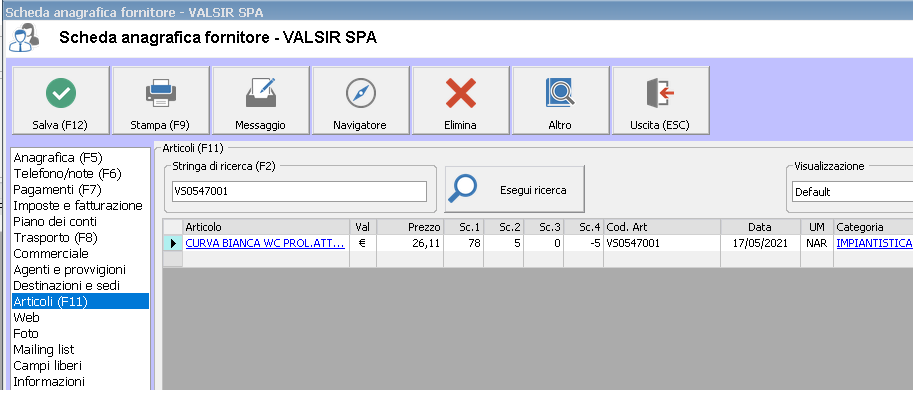Sort by the Data column header

[x=760, y=227]
